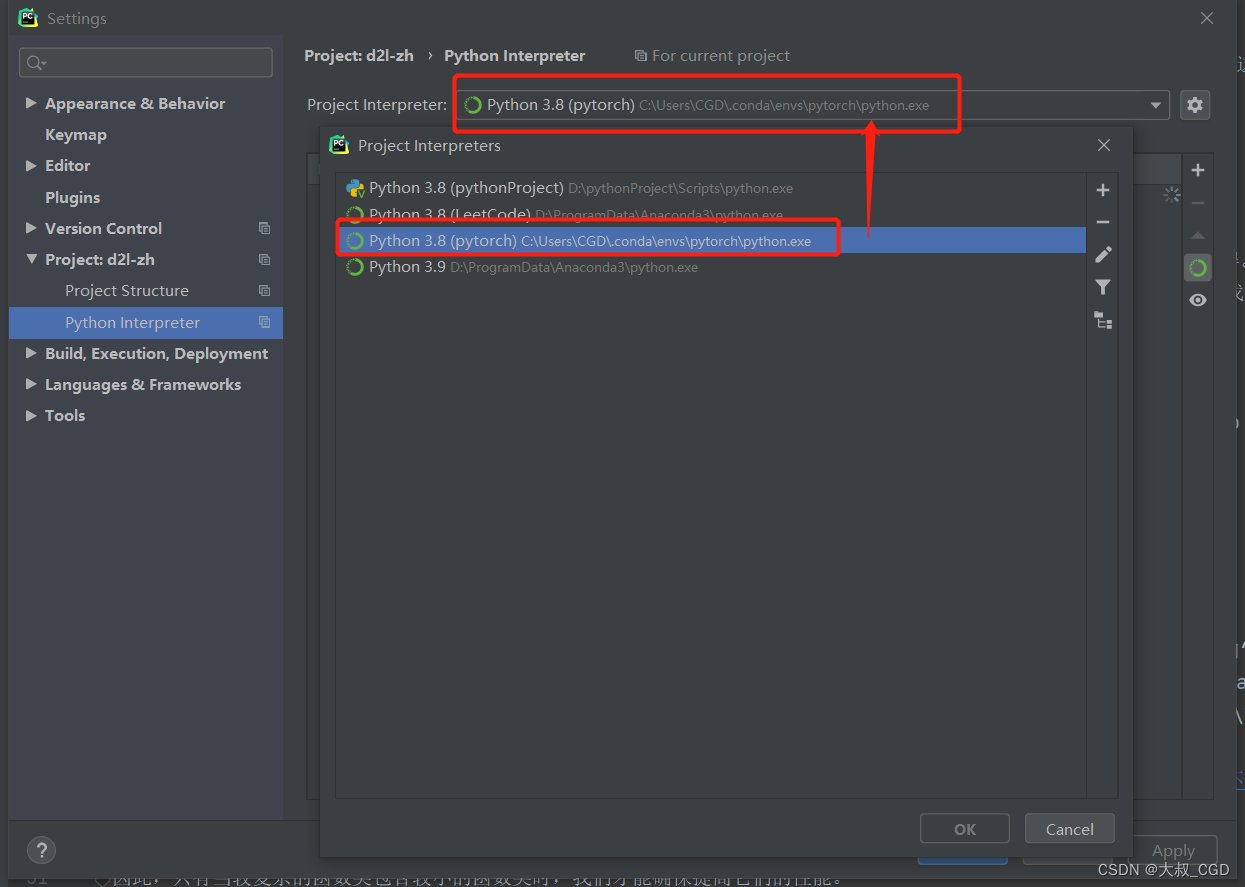Open Project Interpreter dropdown arrow
The height and width of the screenshot is (887, 1245).
(x=1156, y=105)
